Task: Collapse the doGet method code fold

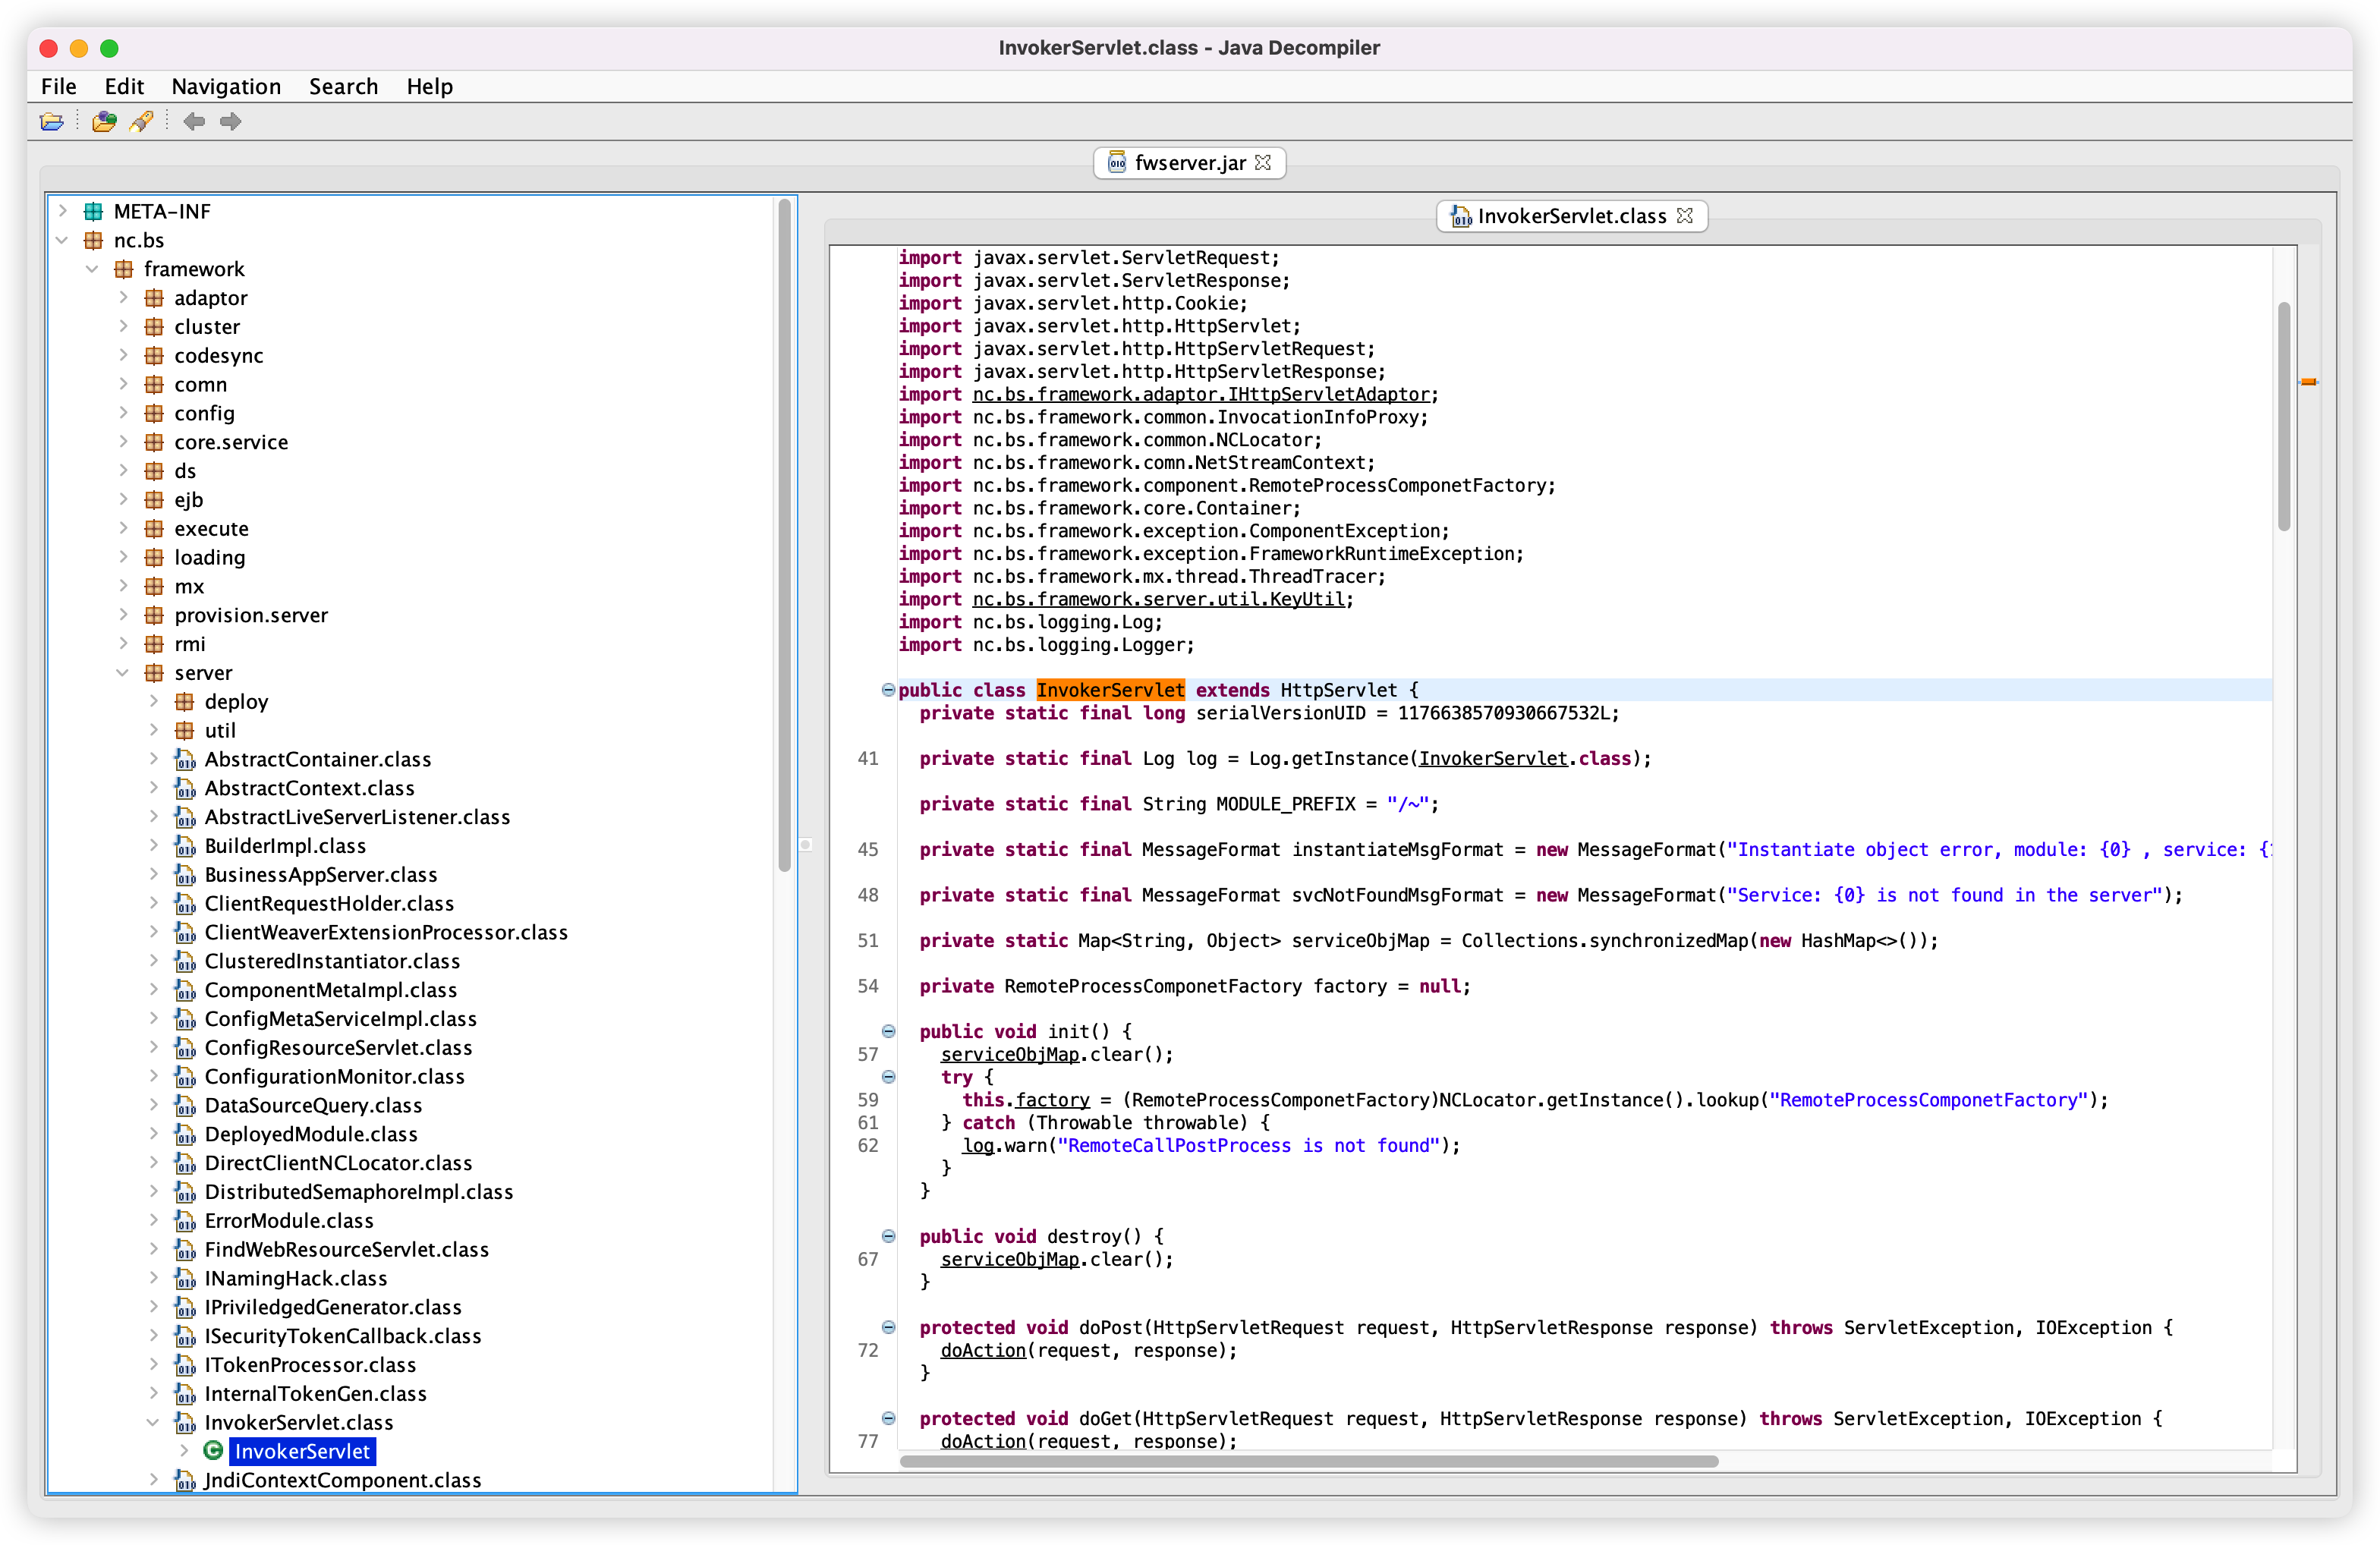Action: point(888,1418)
